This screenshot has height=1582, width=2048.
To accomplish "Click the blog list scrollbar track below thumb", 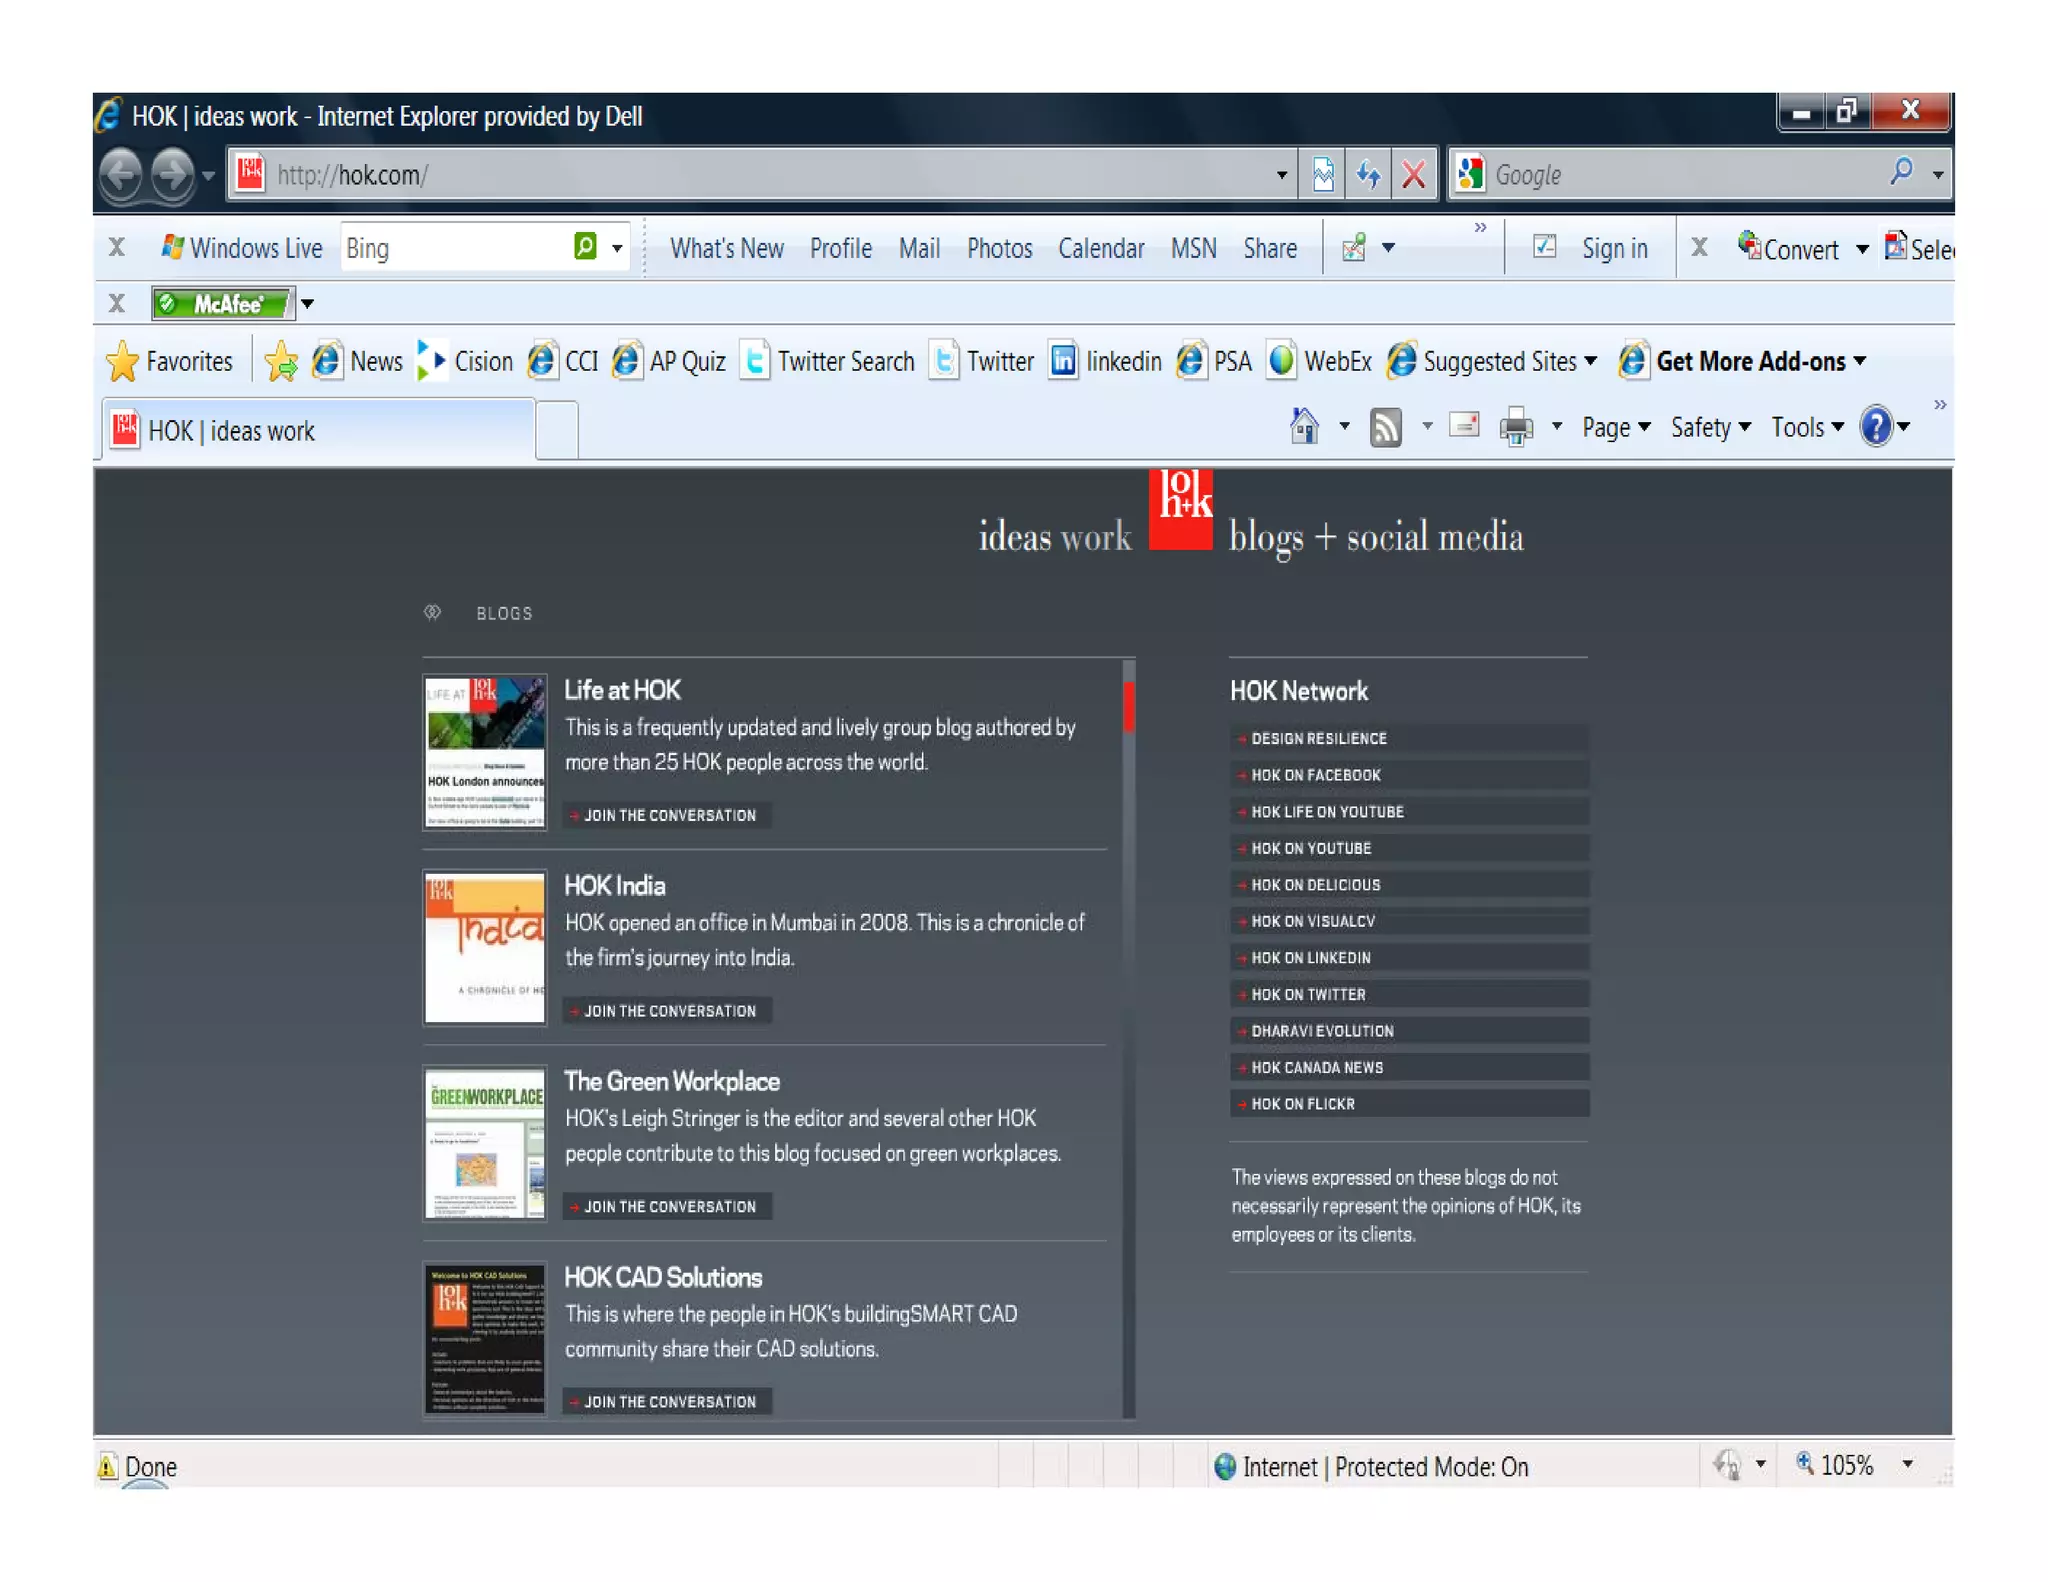I will point(1129,1075).
